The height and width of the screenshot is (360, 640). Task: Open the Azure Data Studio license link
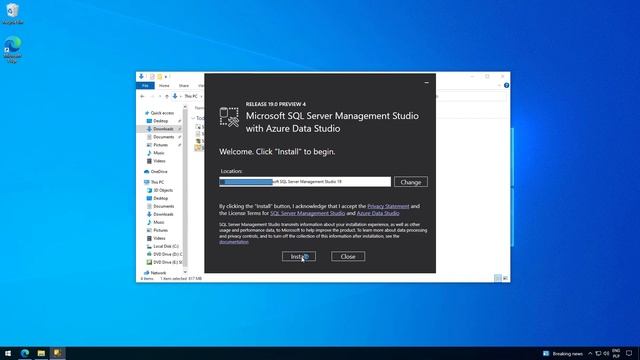(x=378, y=213)
